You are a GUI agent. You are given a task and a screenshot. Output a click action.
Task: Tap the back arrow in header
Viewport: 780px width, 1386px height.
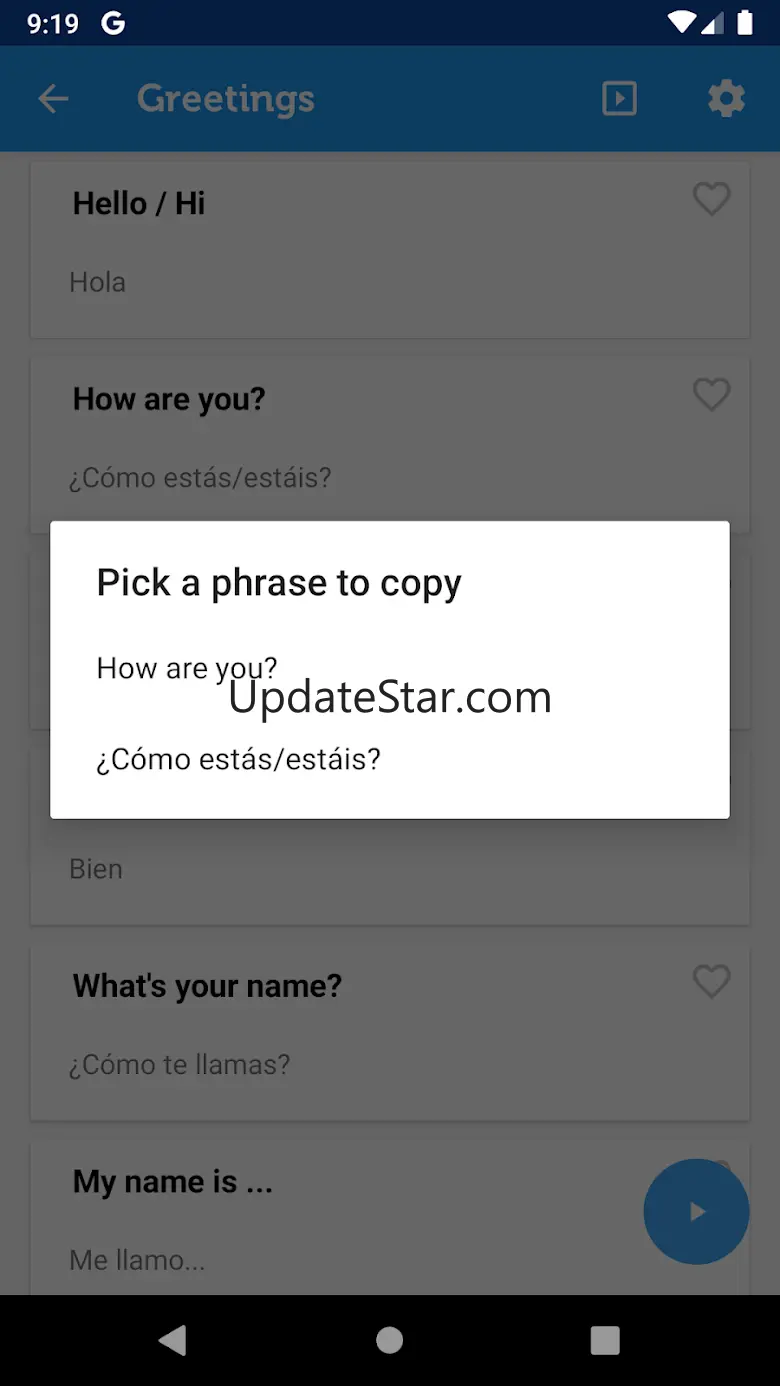pyautogui.click(x=53, y=99)
